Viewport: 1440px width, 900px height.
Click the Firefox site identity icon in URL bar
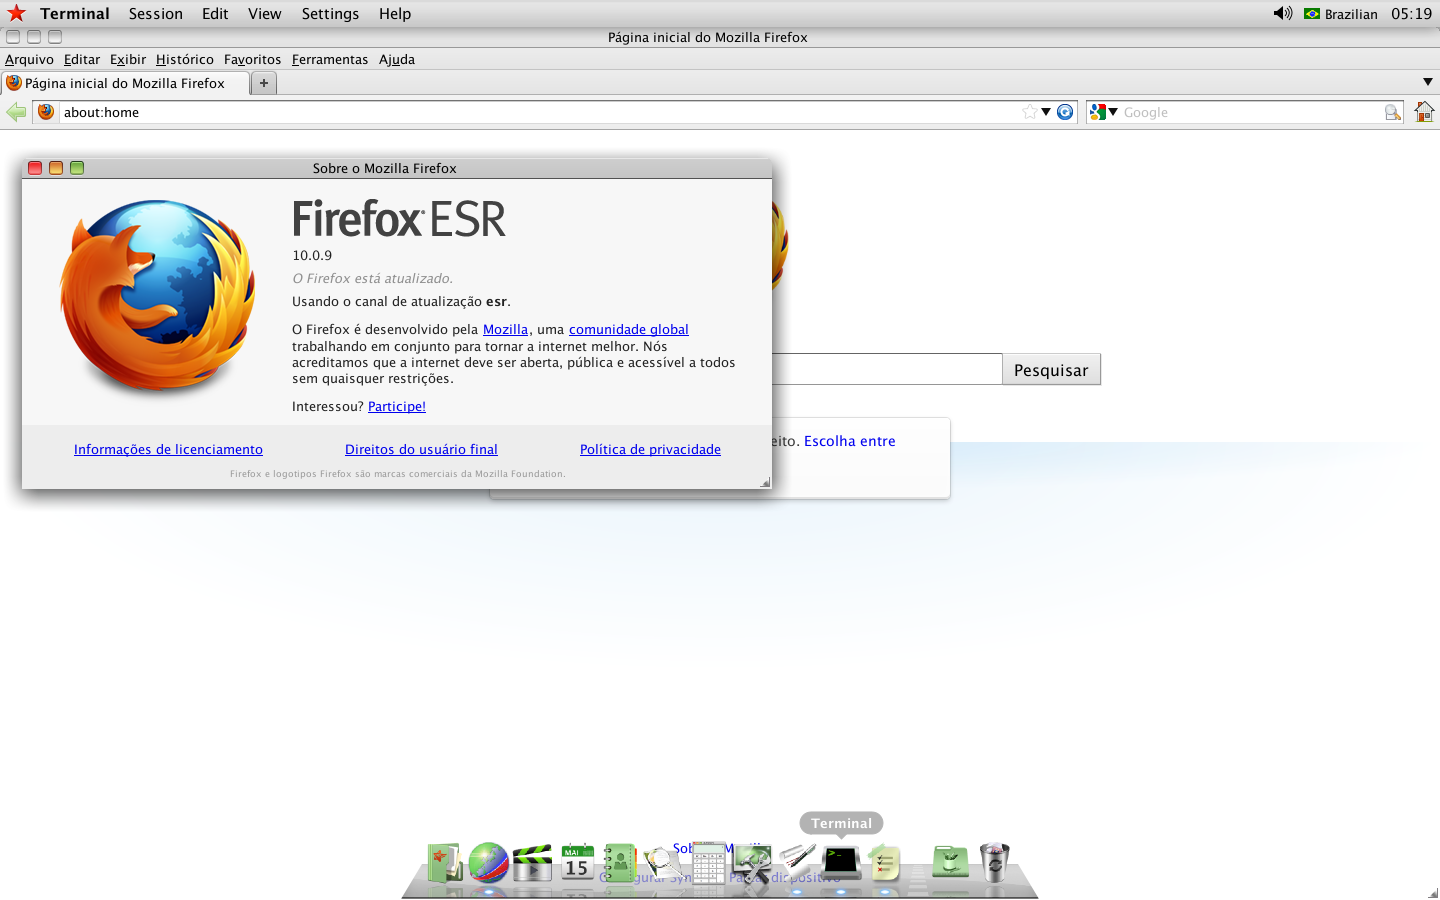pyautogui.click(x=46, y=112)
